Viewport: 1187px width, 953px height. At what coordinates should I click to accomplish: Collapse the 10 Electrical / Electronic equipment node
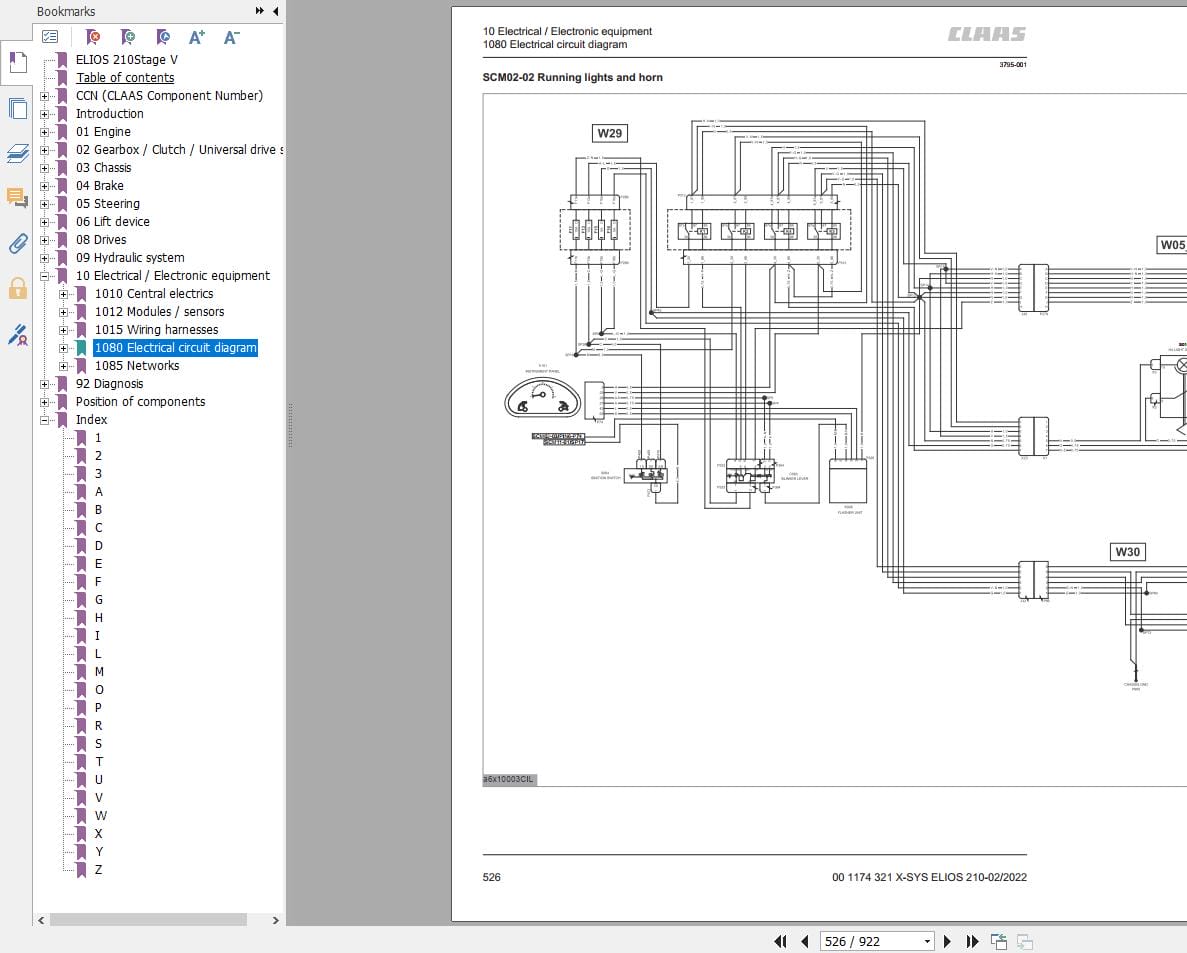pos(45,276)
